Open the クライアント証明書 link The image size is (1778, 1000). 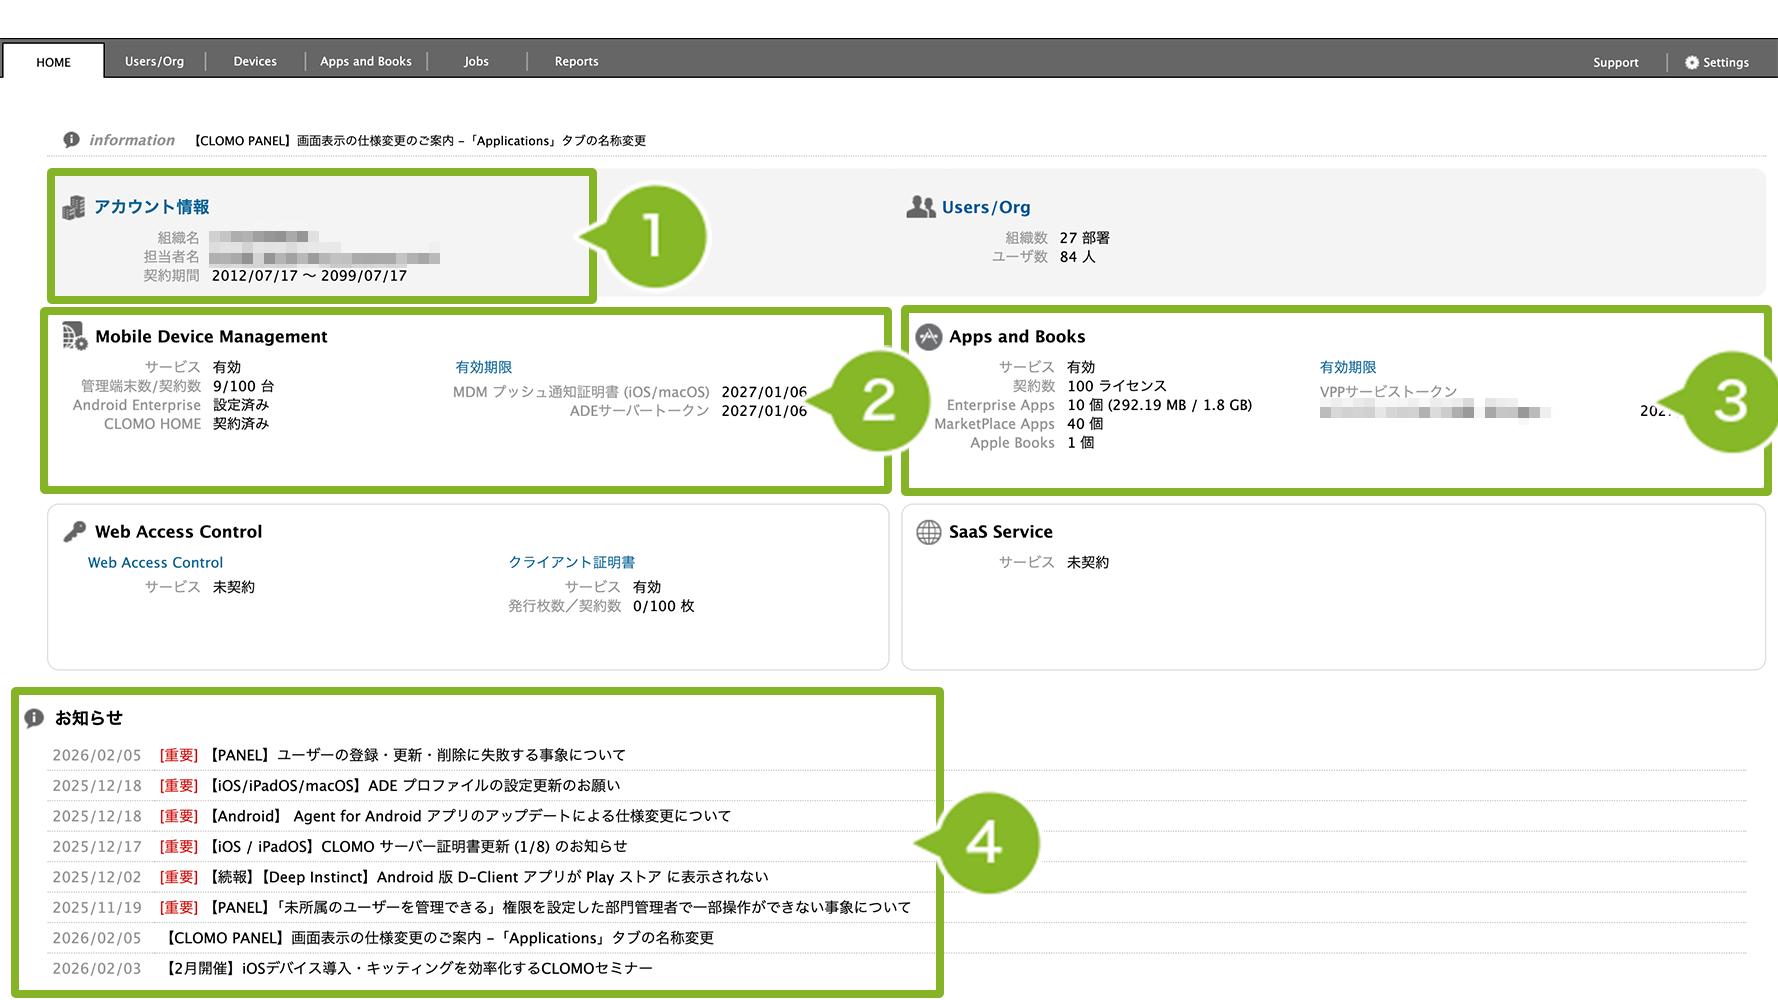(x=572, y=563)
